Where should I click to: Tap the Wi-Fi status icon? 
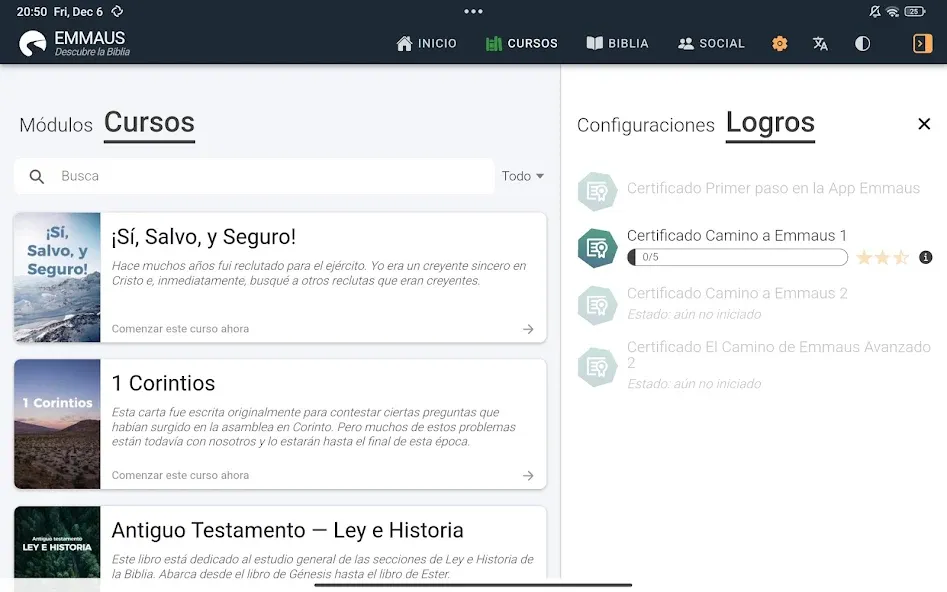coord(893,11)
